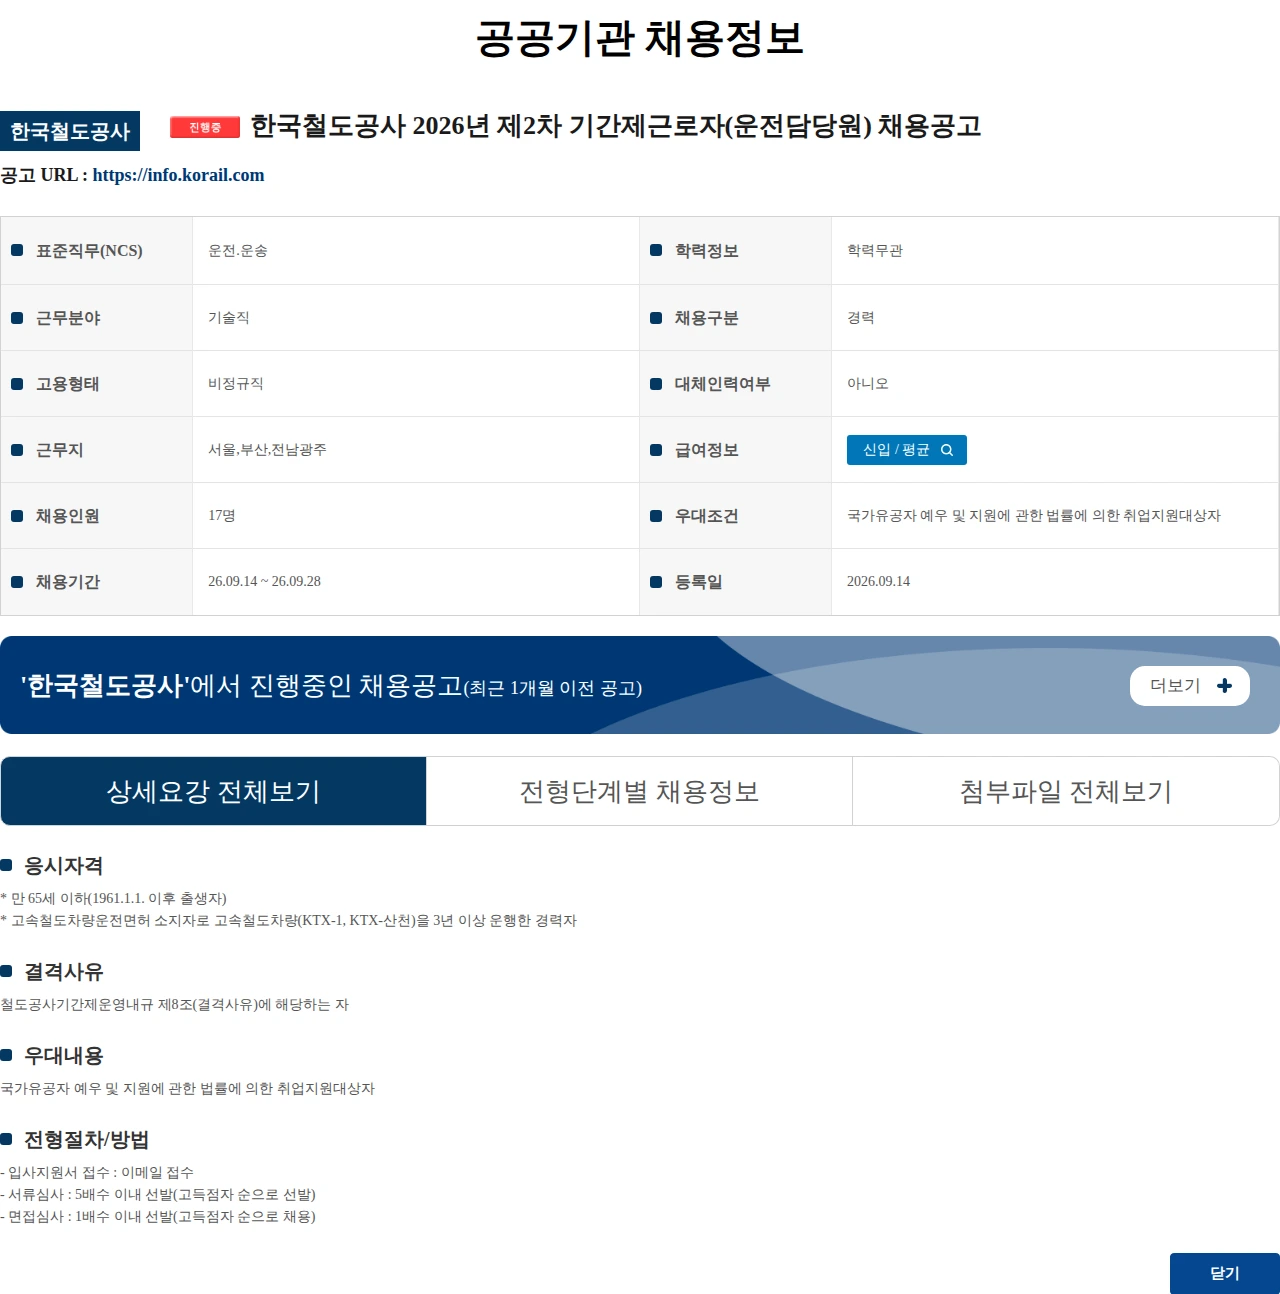Image resolution: width=1280 pixels, height=1294 pixels.
Task: Click the 등록일 label
Action: pyautogui.click(x=698, y=582)
